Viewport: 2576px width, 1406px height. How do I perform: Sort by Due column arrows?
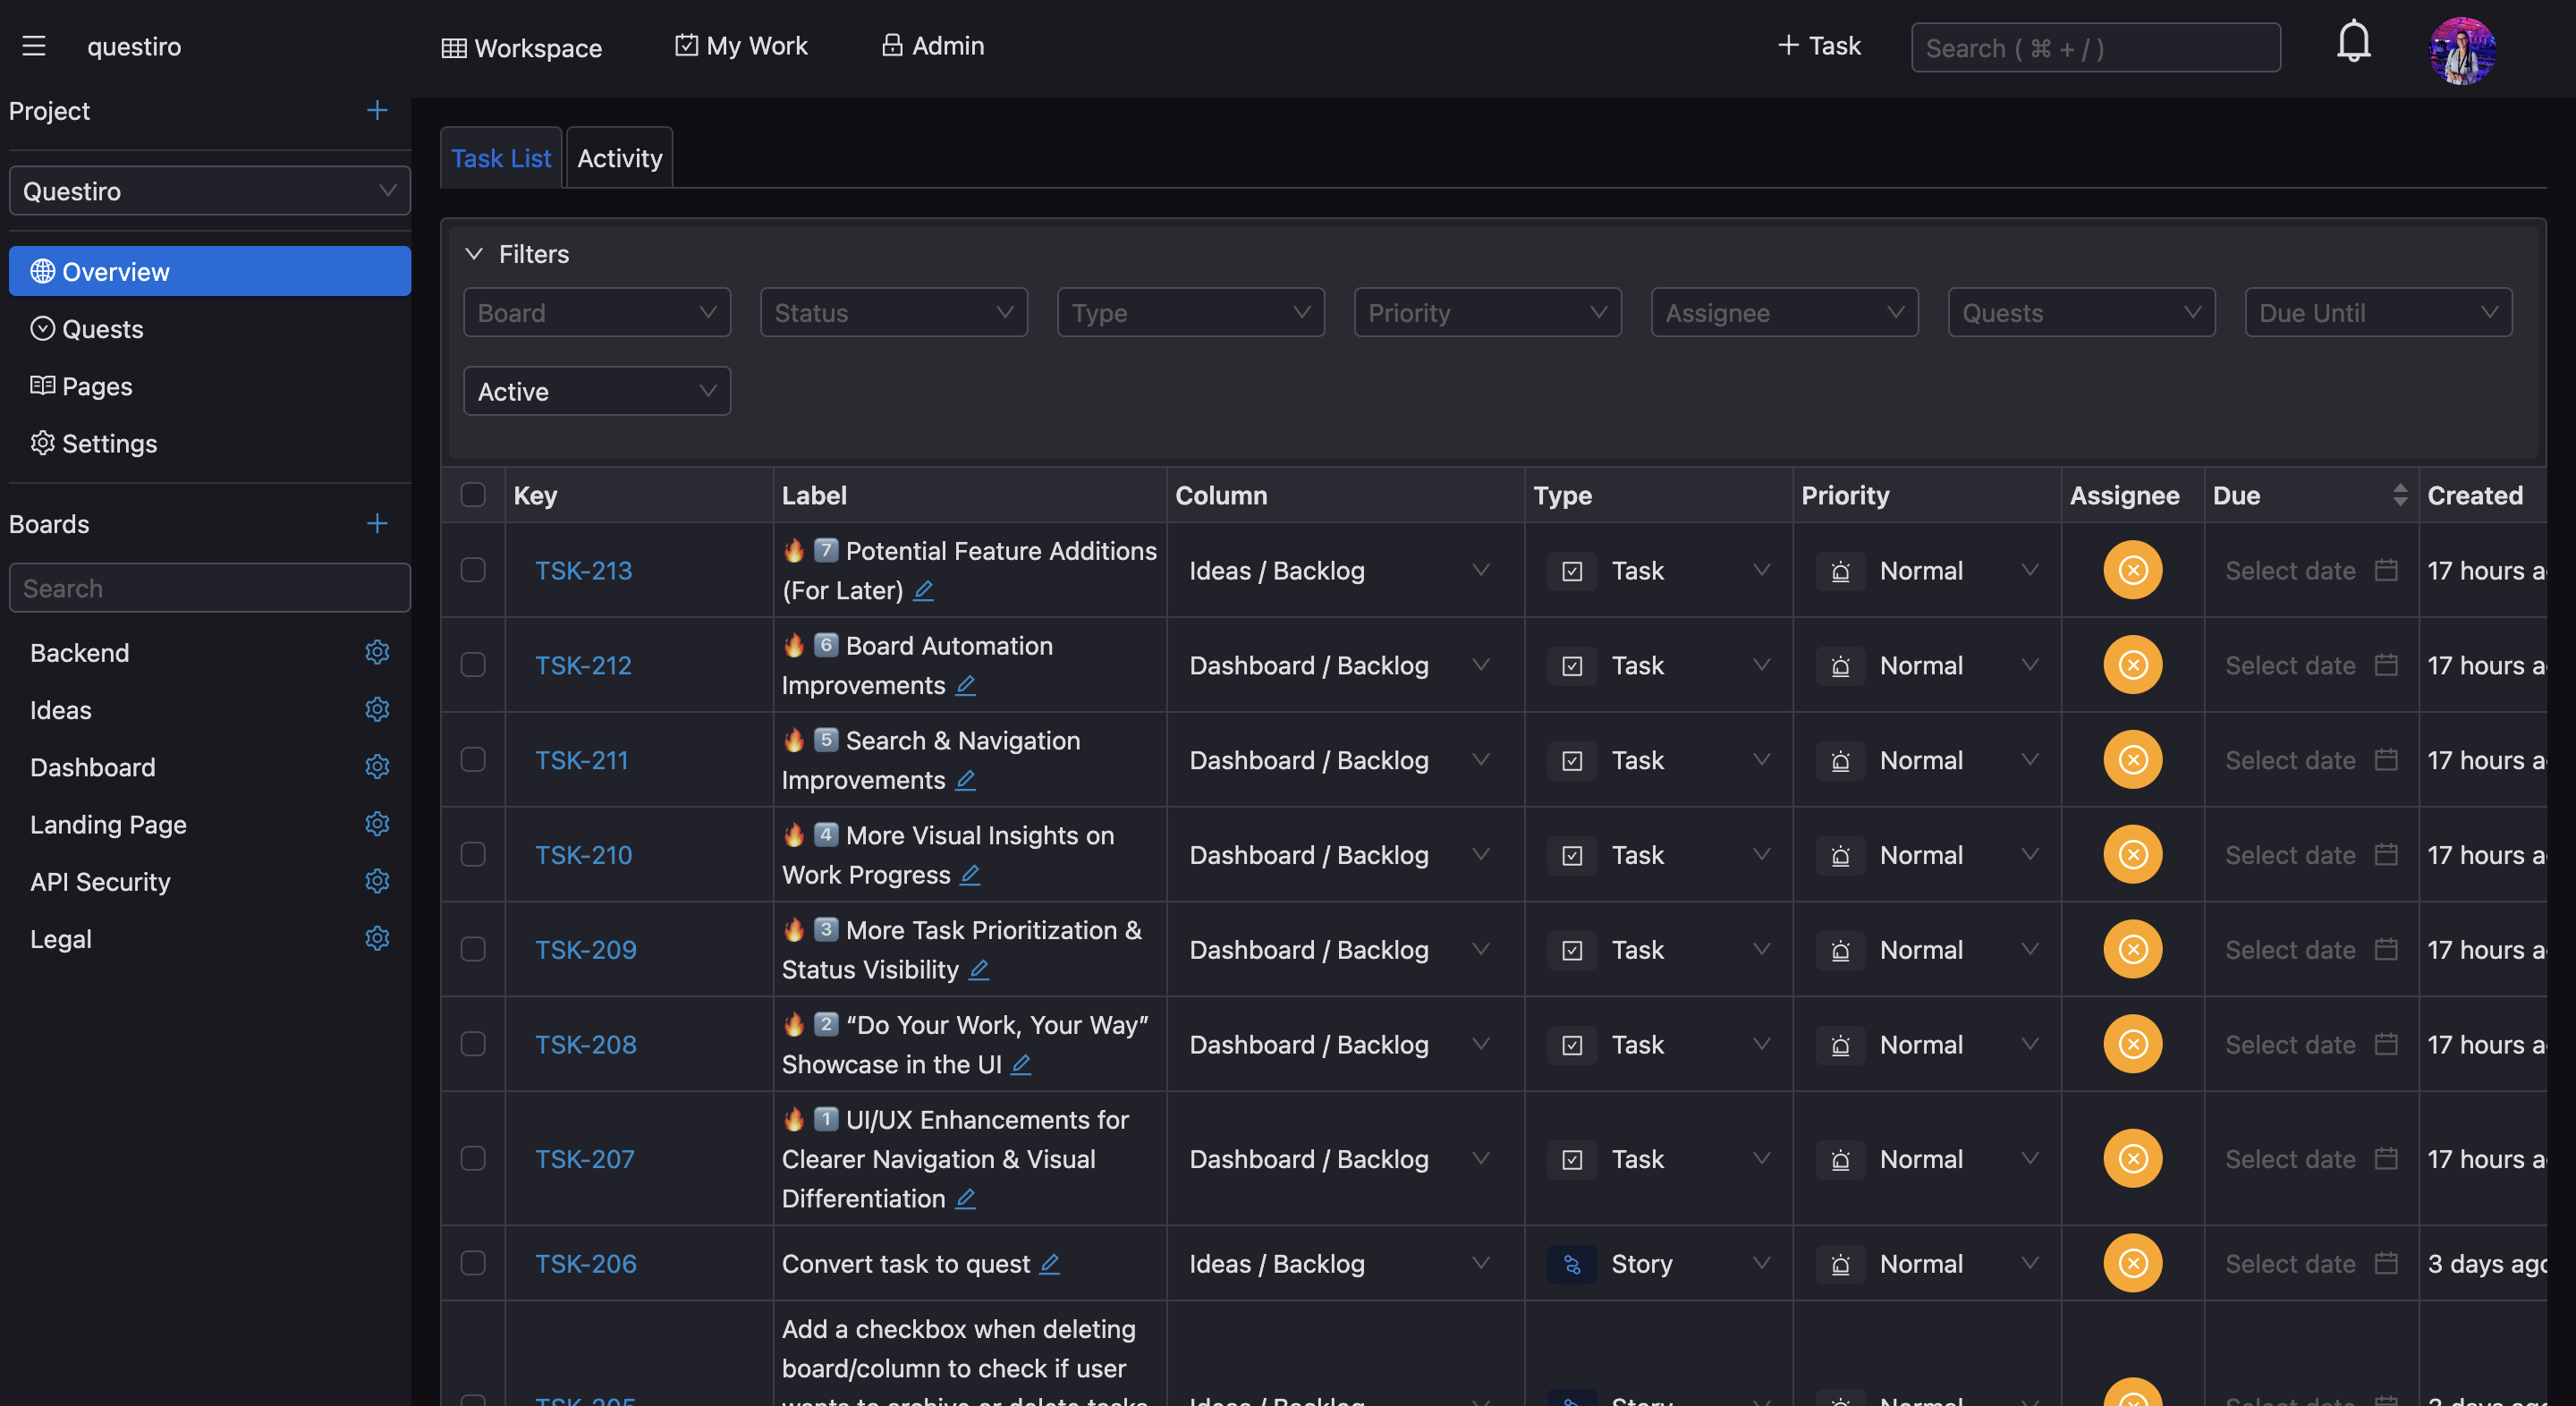(x=2400, y=494)
